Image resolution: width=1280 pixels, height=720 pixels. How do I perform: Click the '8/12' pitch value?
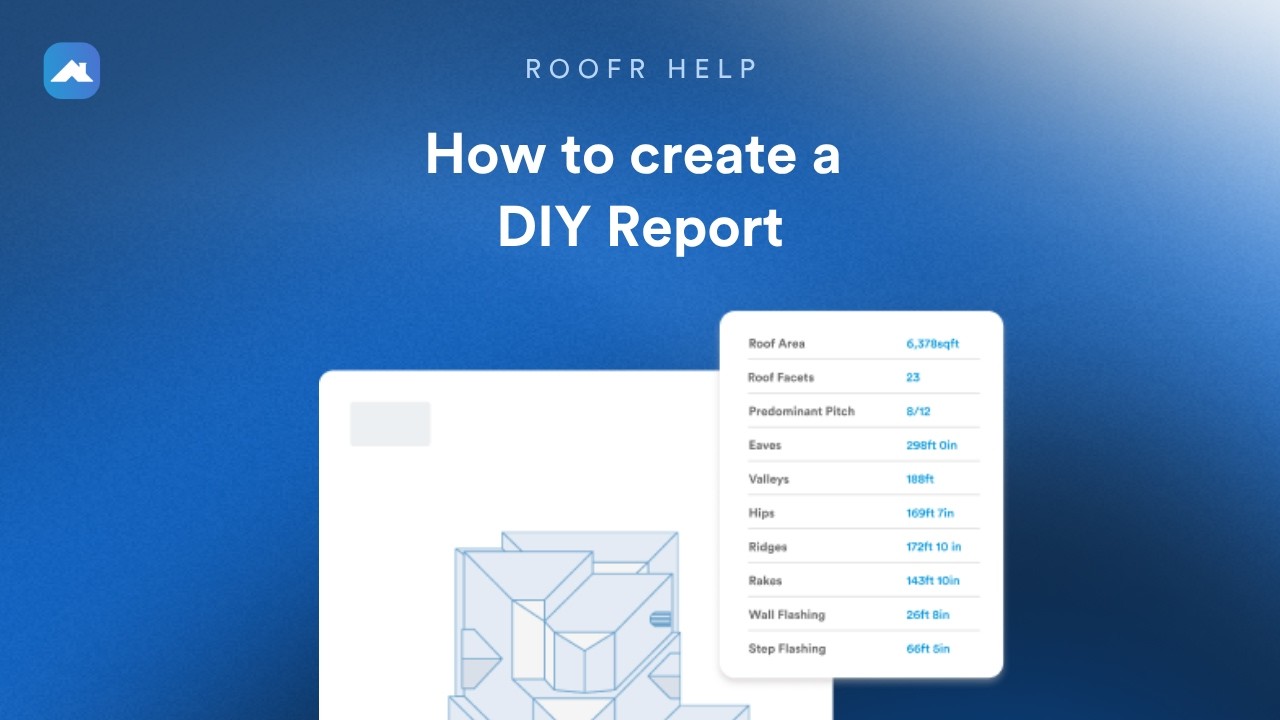coord(919,411)
